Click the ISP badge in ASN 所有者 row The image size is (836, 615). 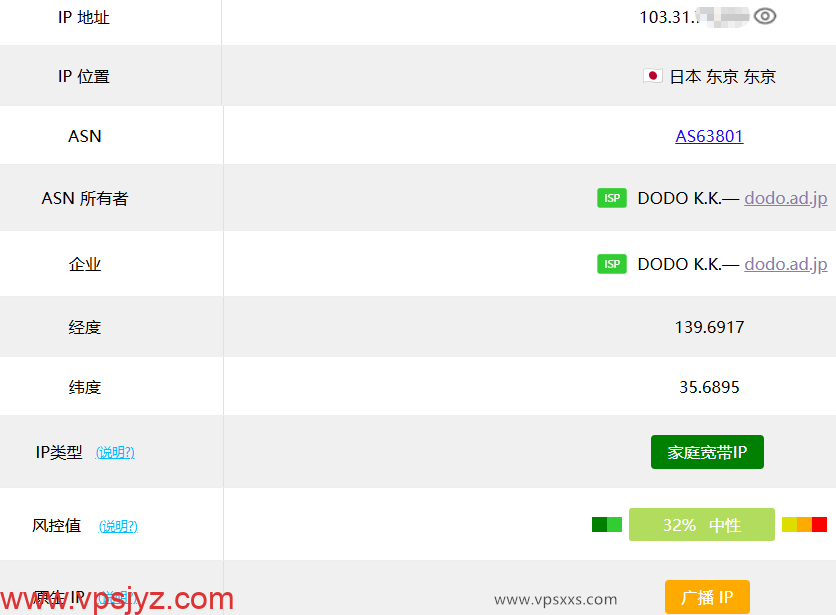tap(612, 198)
